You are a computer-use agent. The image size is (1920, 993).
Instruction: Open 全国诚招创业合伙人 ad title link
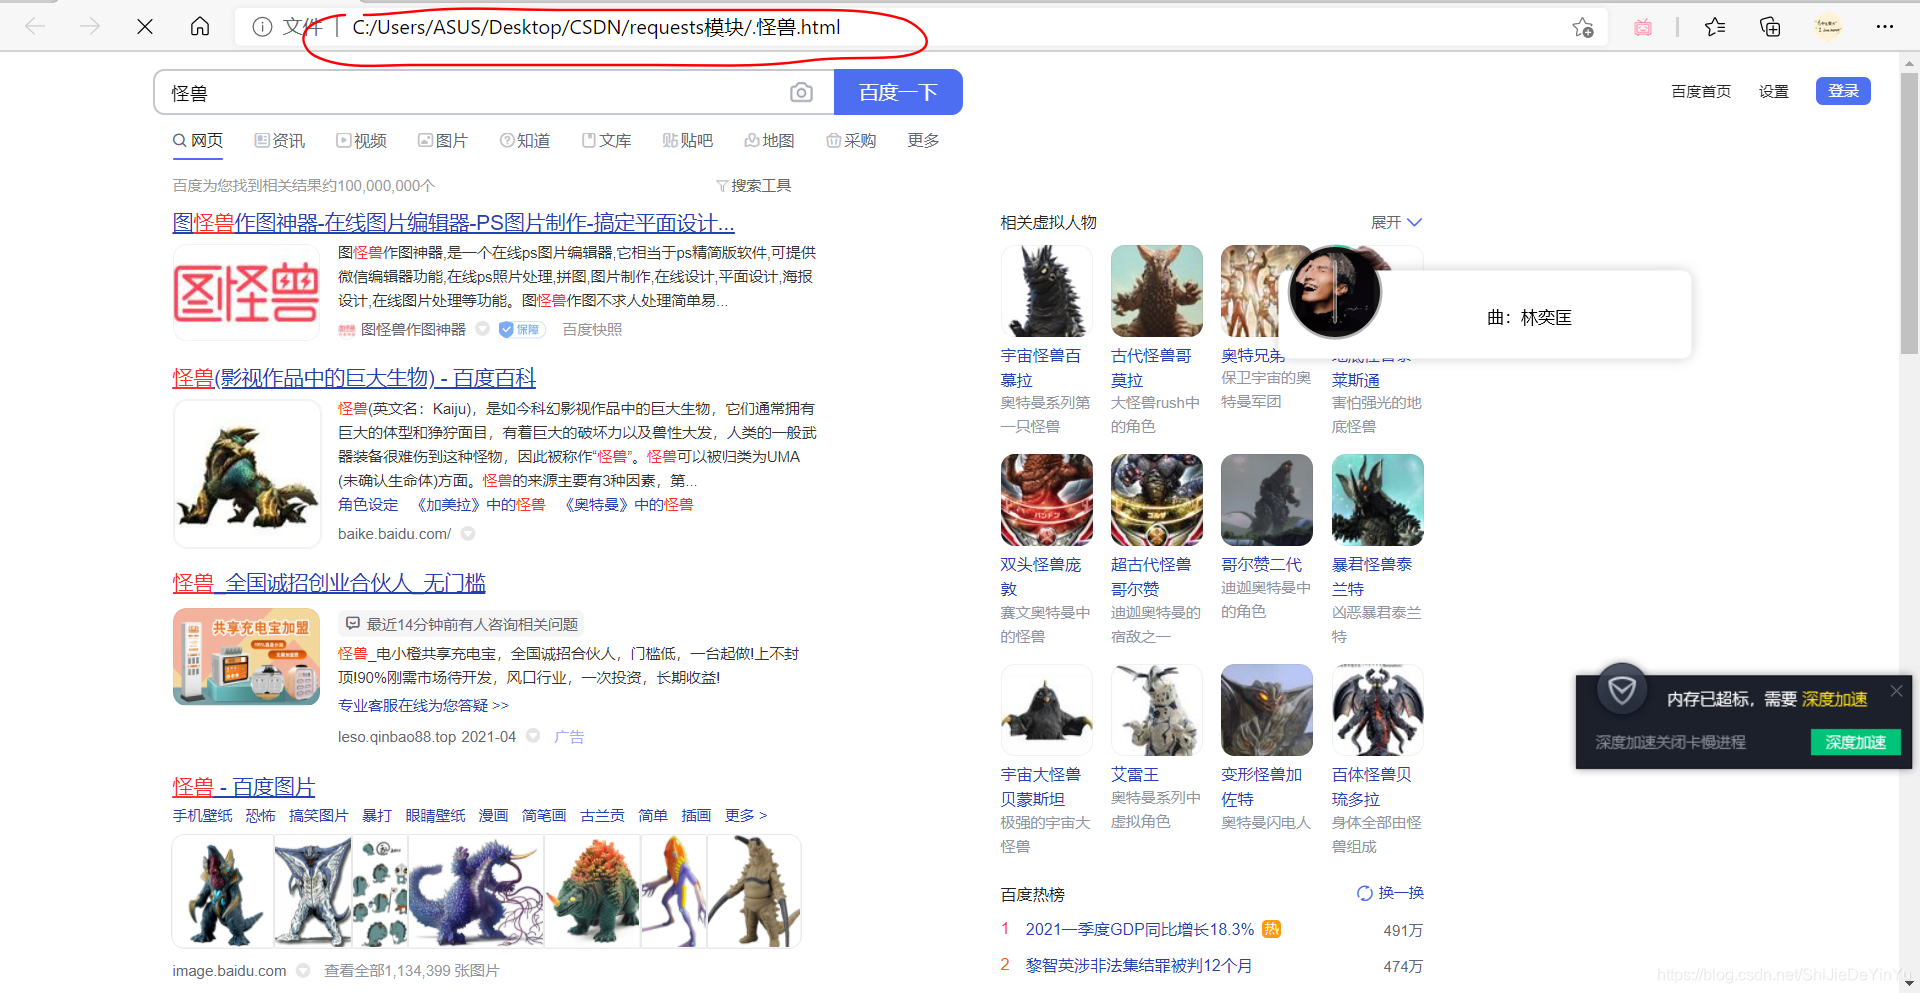pyautogui.click(x=329, y=582)
